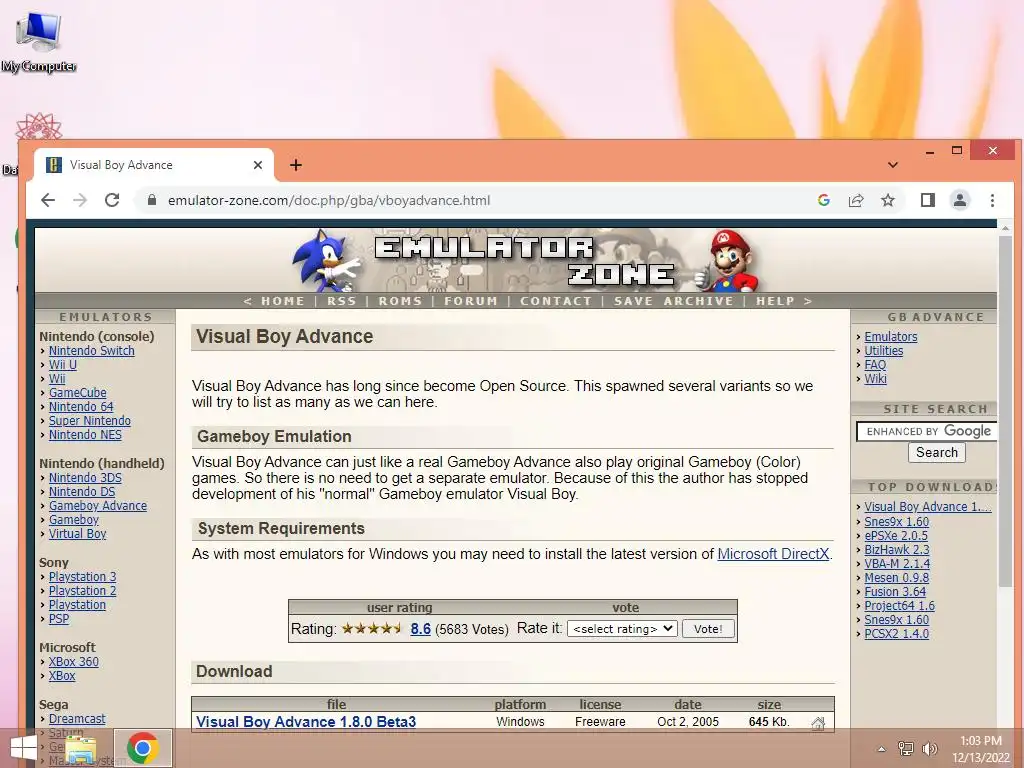This screenshot has width=1024, height=768.
Task: Click the 8.6 rating link
Action: pyautogui.click(x=421, y=629)
